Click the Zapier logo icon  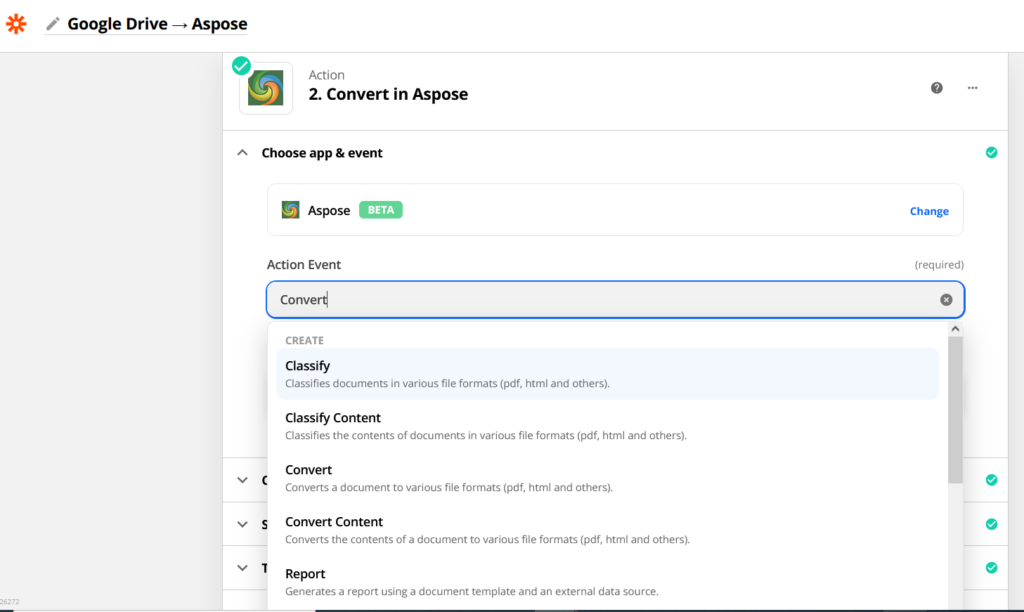(16, 24)
